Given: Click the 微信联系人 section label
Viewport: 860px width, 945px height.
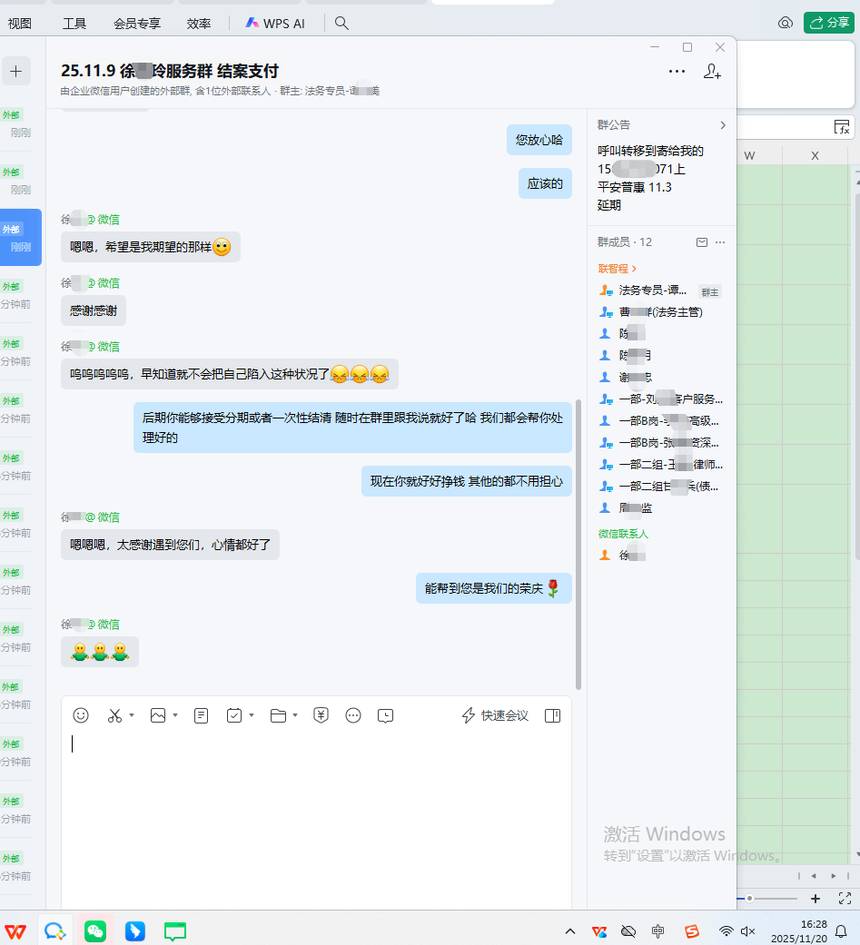Looking at the screenshot, I should (623, 534).
